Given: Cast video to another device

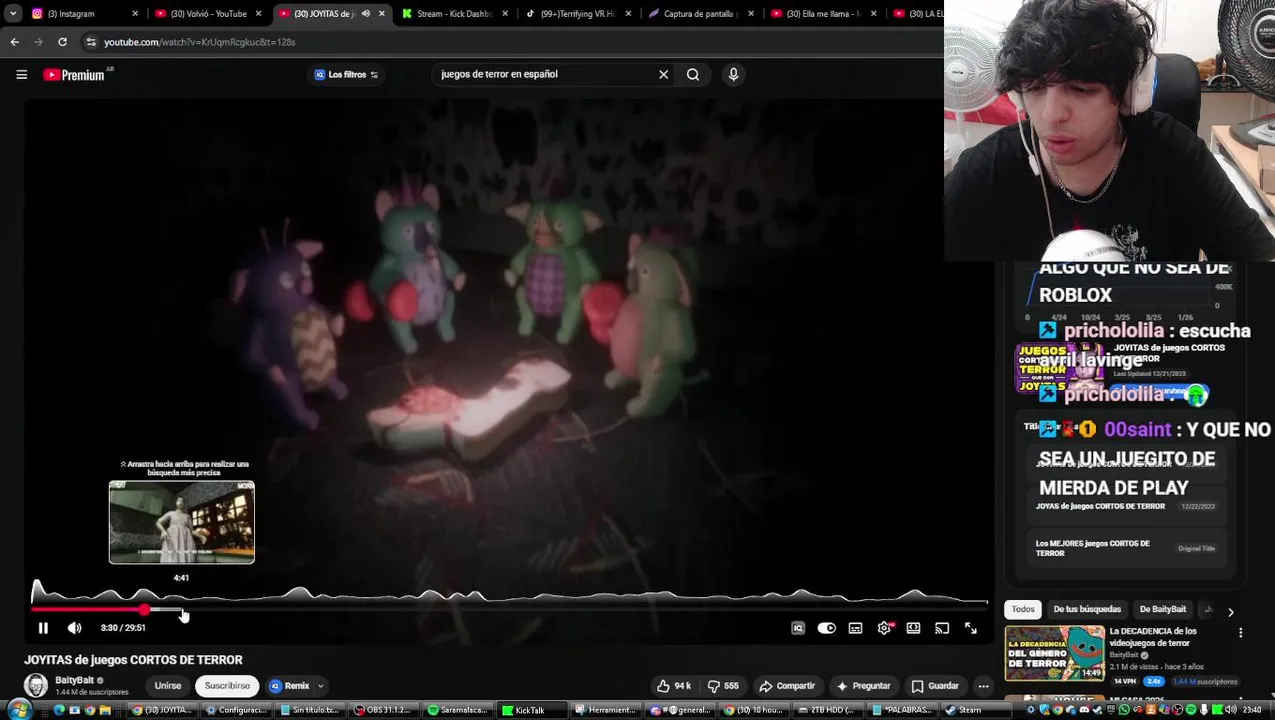Looking at the screenshot, I should click(x=942, y=628).
